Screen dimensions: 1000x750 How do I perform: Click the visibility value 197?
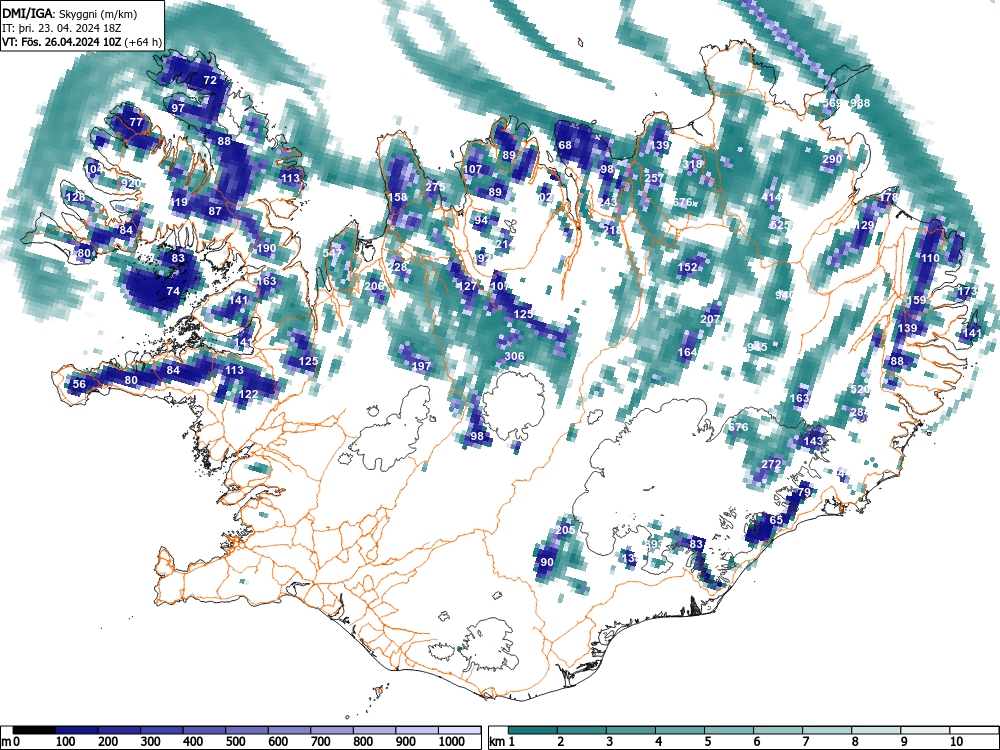(x=421, y=366)
